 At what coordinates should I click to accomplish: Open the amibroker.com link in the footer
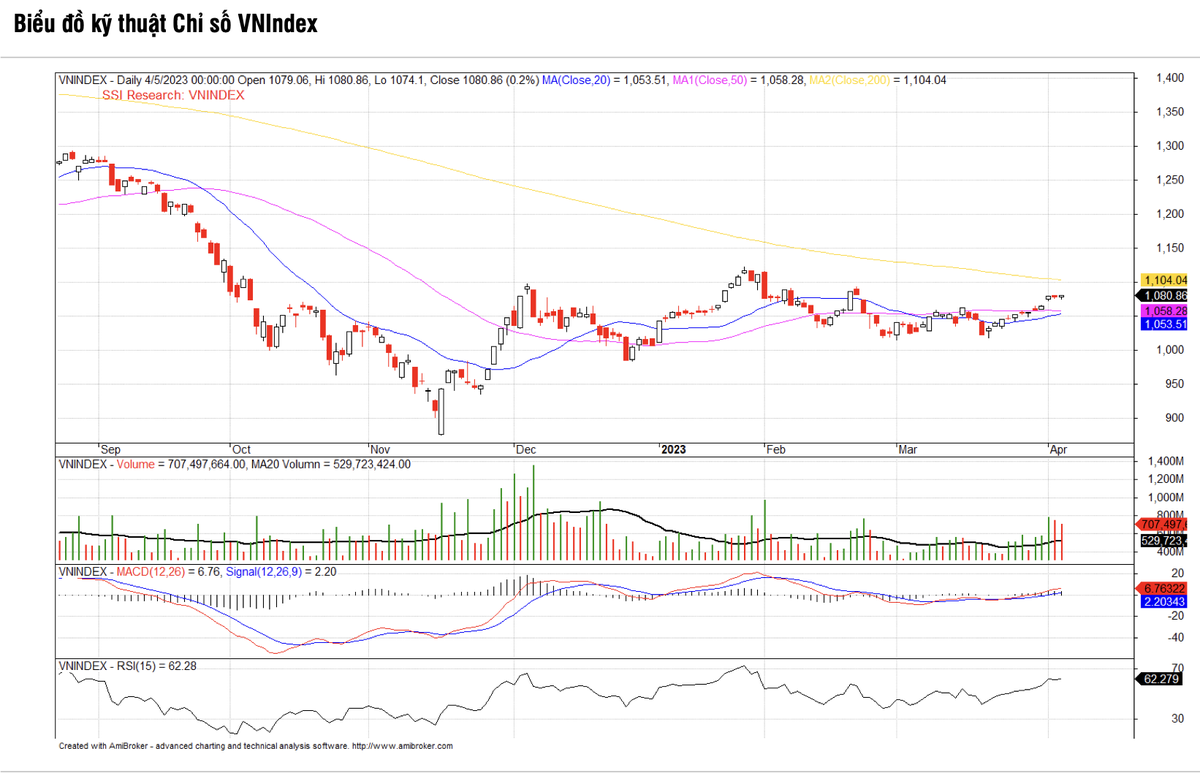[x=410, y=746]
